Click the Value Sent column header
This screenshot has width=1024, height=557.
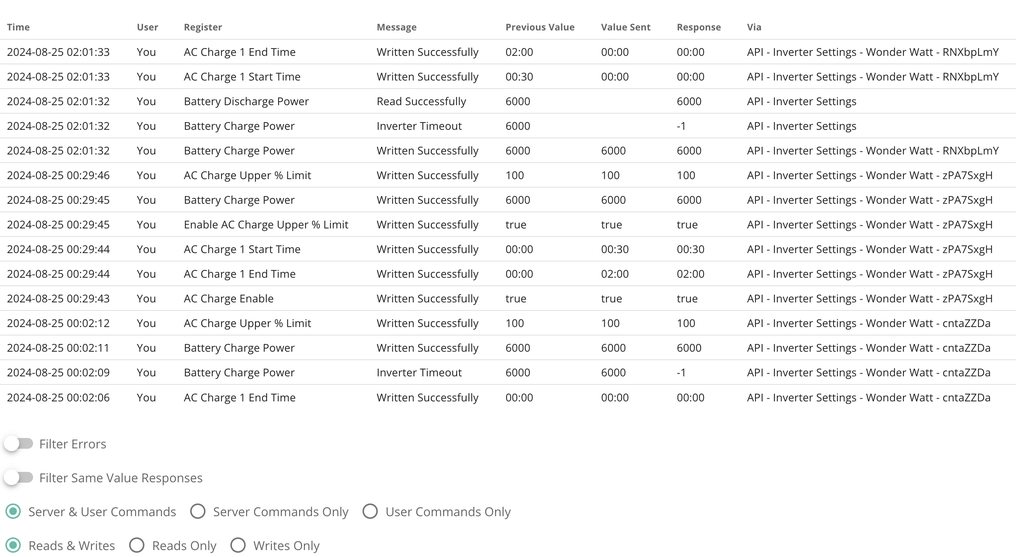(625, 27)
